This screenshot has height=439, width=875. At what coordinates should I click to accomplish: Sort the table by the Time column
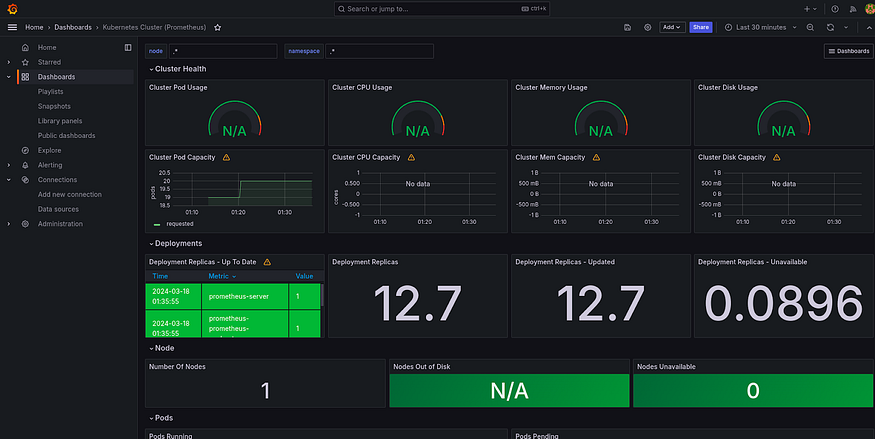click(160, 276)
